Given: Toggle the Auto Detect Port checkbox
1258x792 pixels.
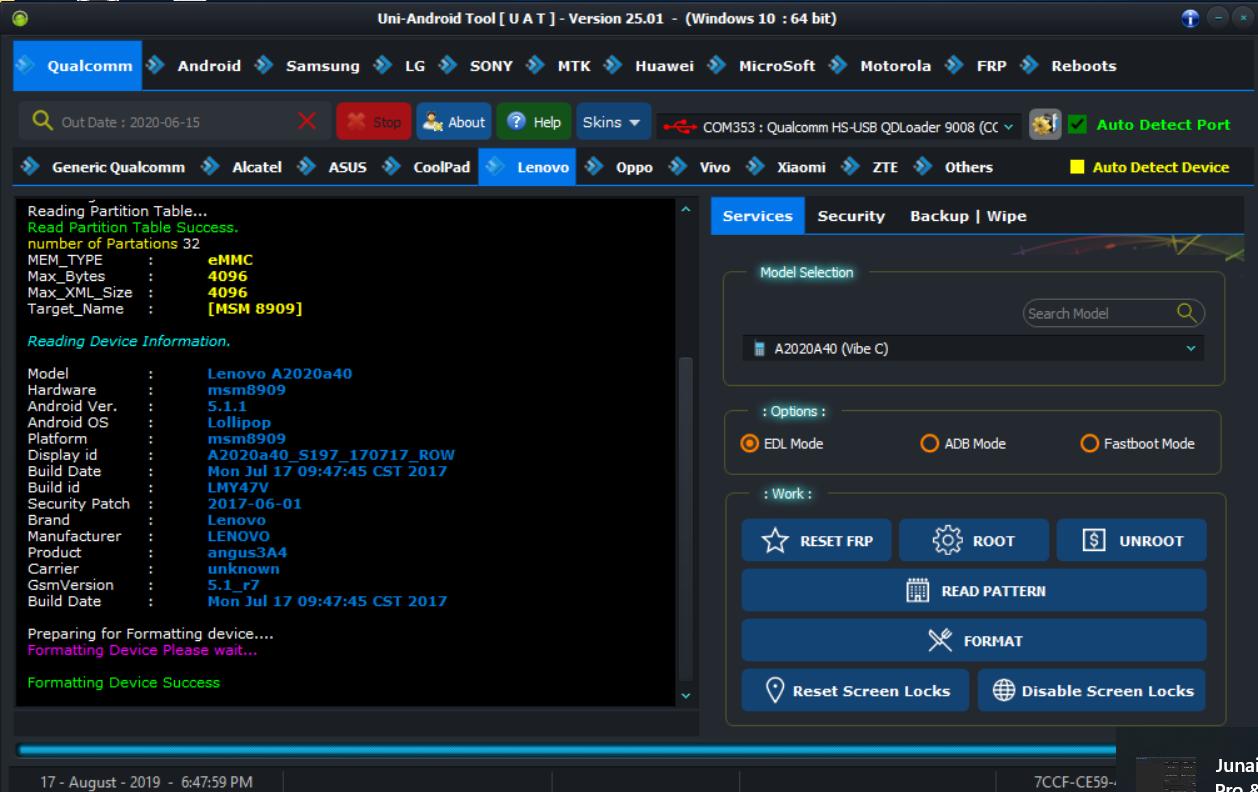Looking at the screenshot, I should coord(1077,124).
